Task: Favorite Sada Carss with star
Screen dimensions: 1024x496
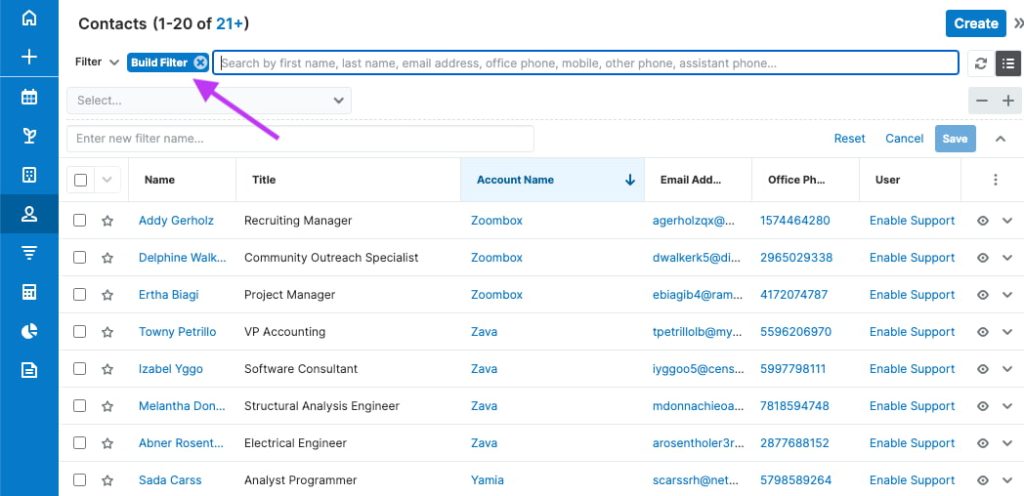Action: click(x=108, y=480)
